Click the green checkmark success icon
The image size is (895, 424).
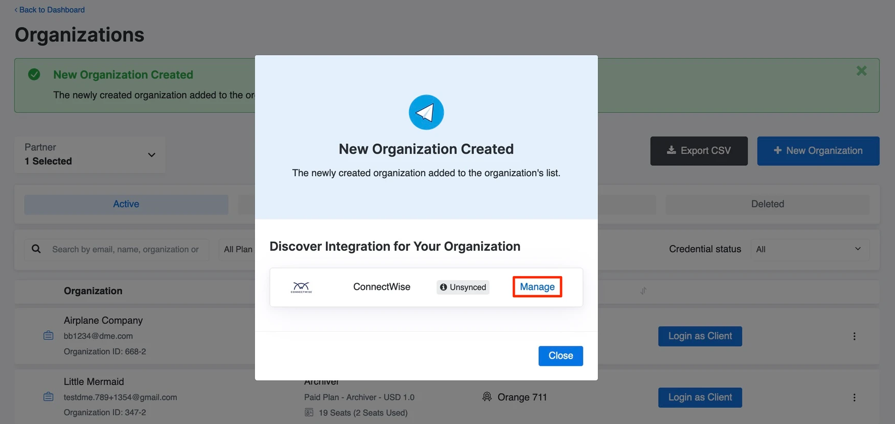coord(34,75)
